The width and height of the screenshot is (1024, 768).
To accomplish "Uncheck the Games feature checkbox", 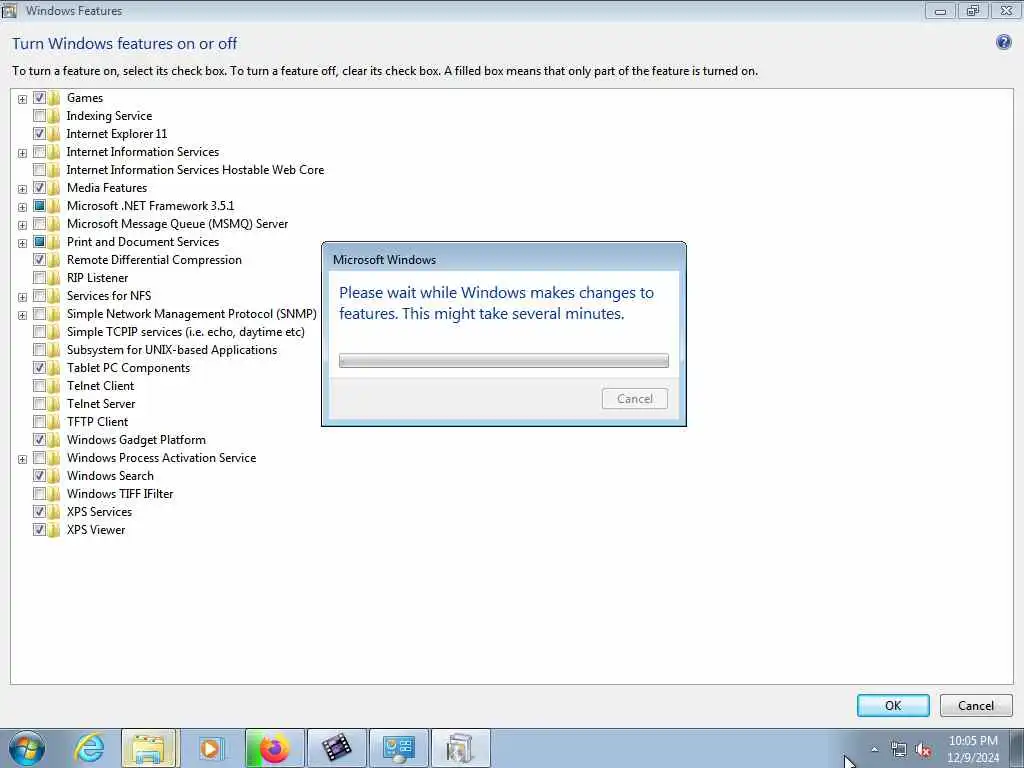I will tap(39, 98).
